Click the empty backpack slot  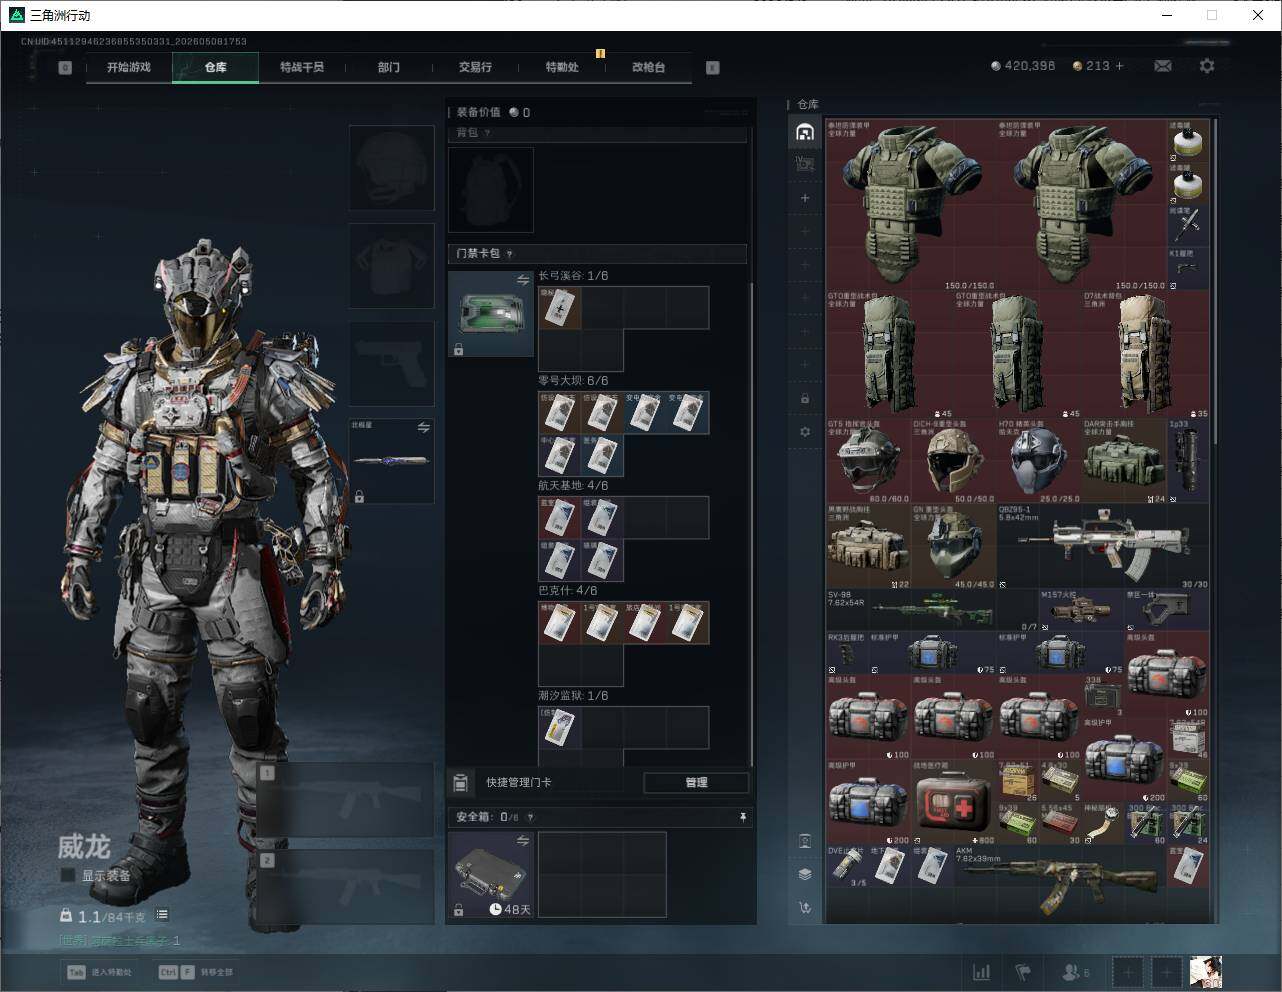(x=490, y=190)
